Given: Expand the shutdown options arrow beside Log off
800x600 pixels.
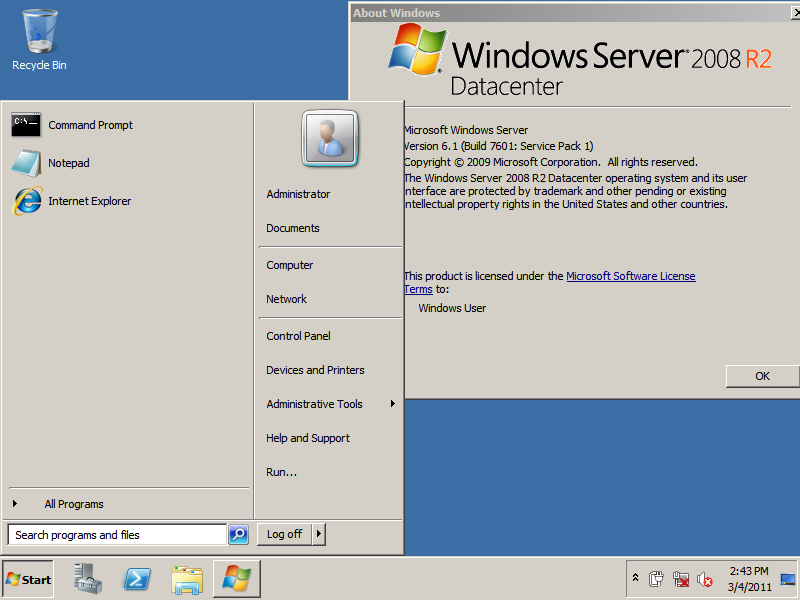Looking at the screenshot, I should (x=319, y=534).
